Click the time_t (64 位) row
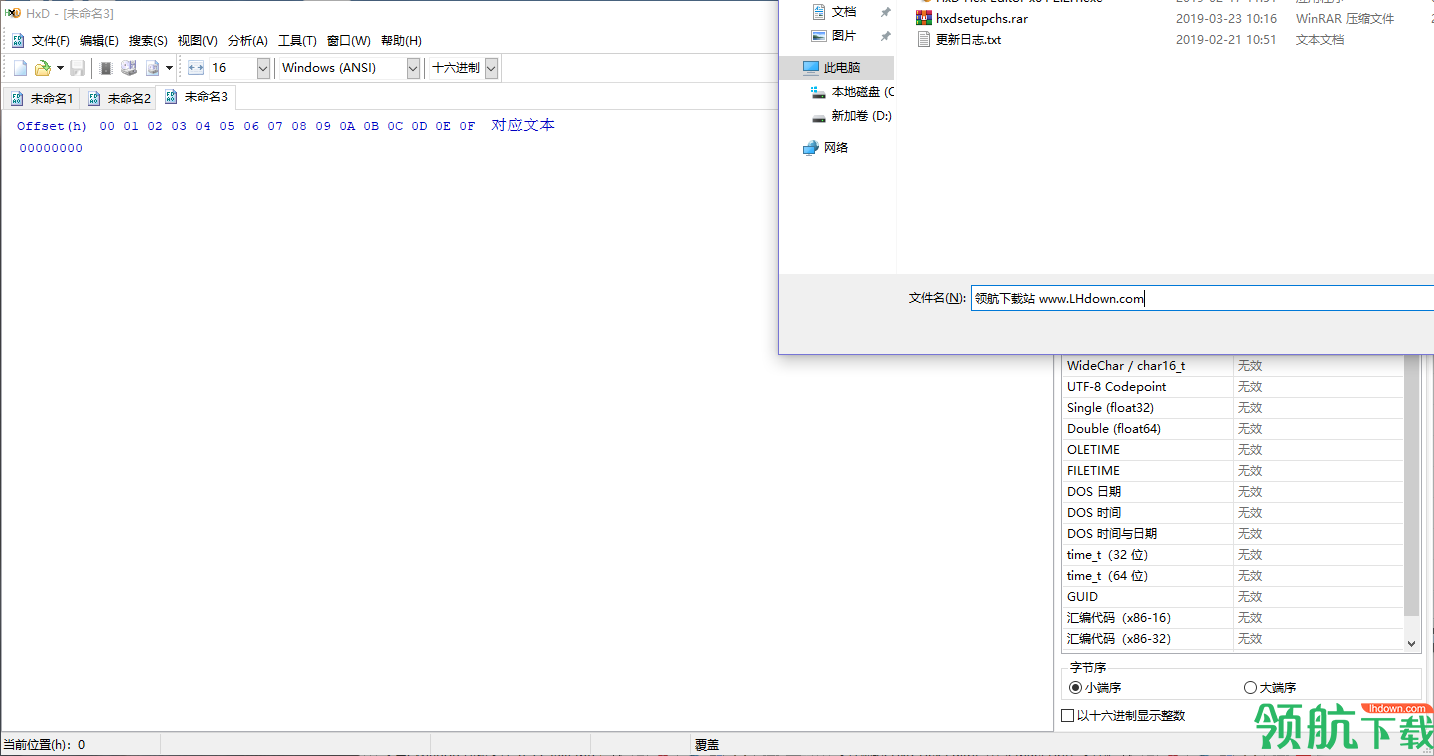Viewport: 1434px width, 756px height. [x=1232, y=576]
